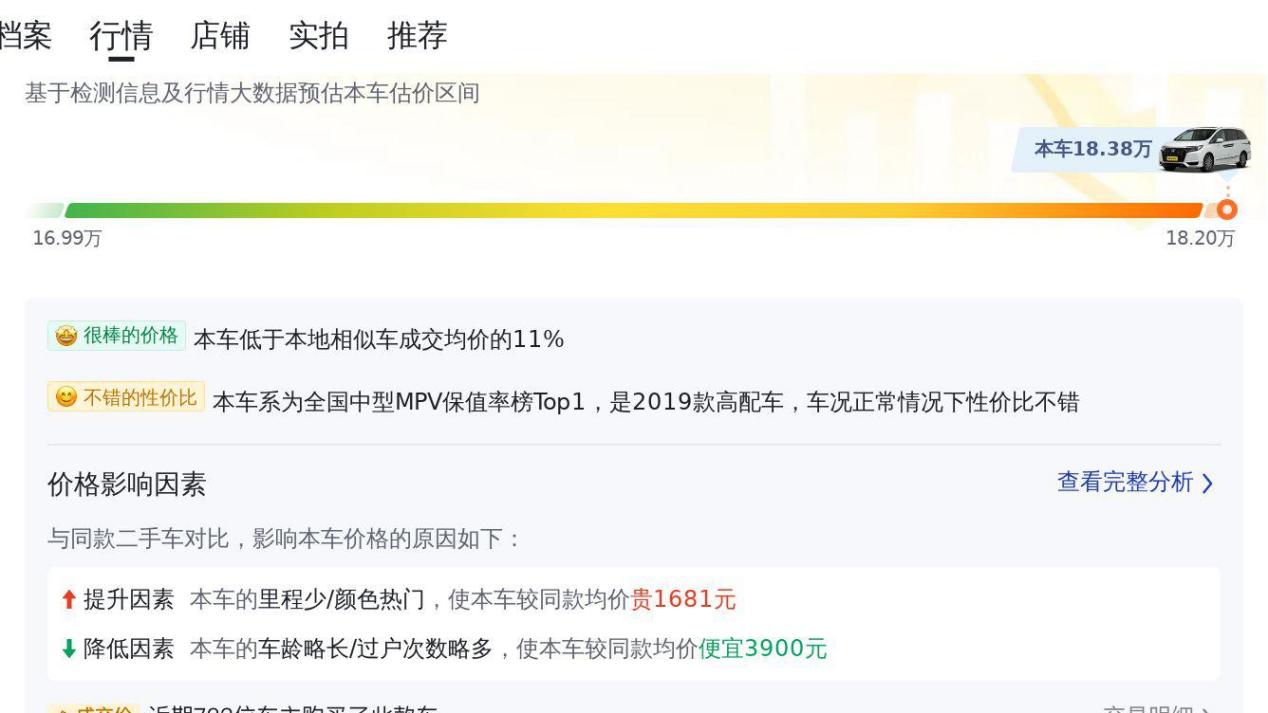Click the green 便宜3900元 price text
The image size is (1268, 713).
tap(763, 649)
